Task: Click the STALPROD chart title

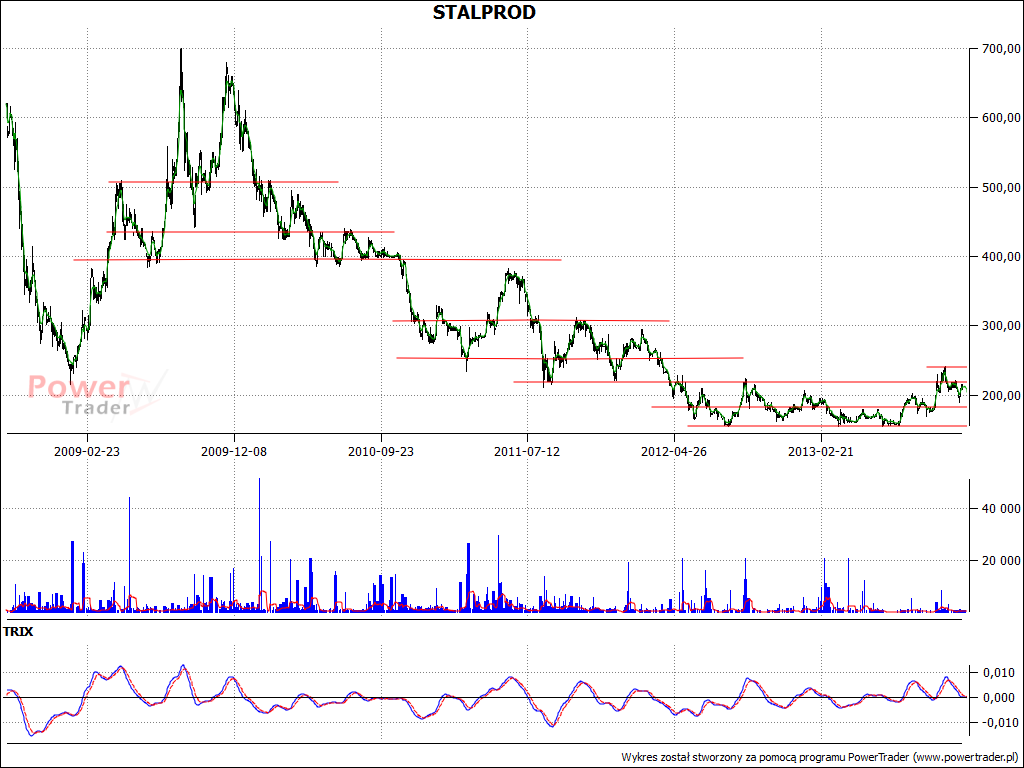Action: click(x=484, y=12)
